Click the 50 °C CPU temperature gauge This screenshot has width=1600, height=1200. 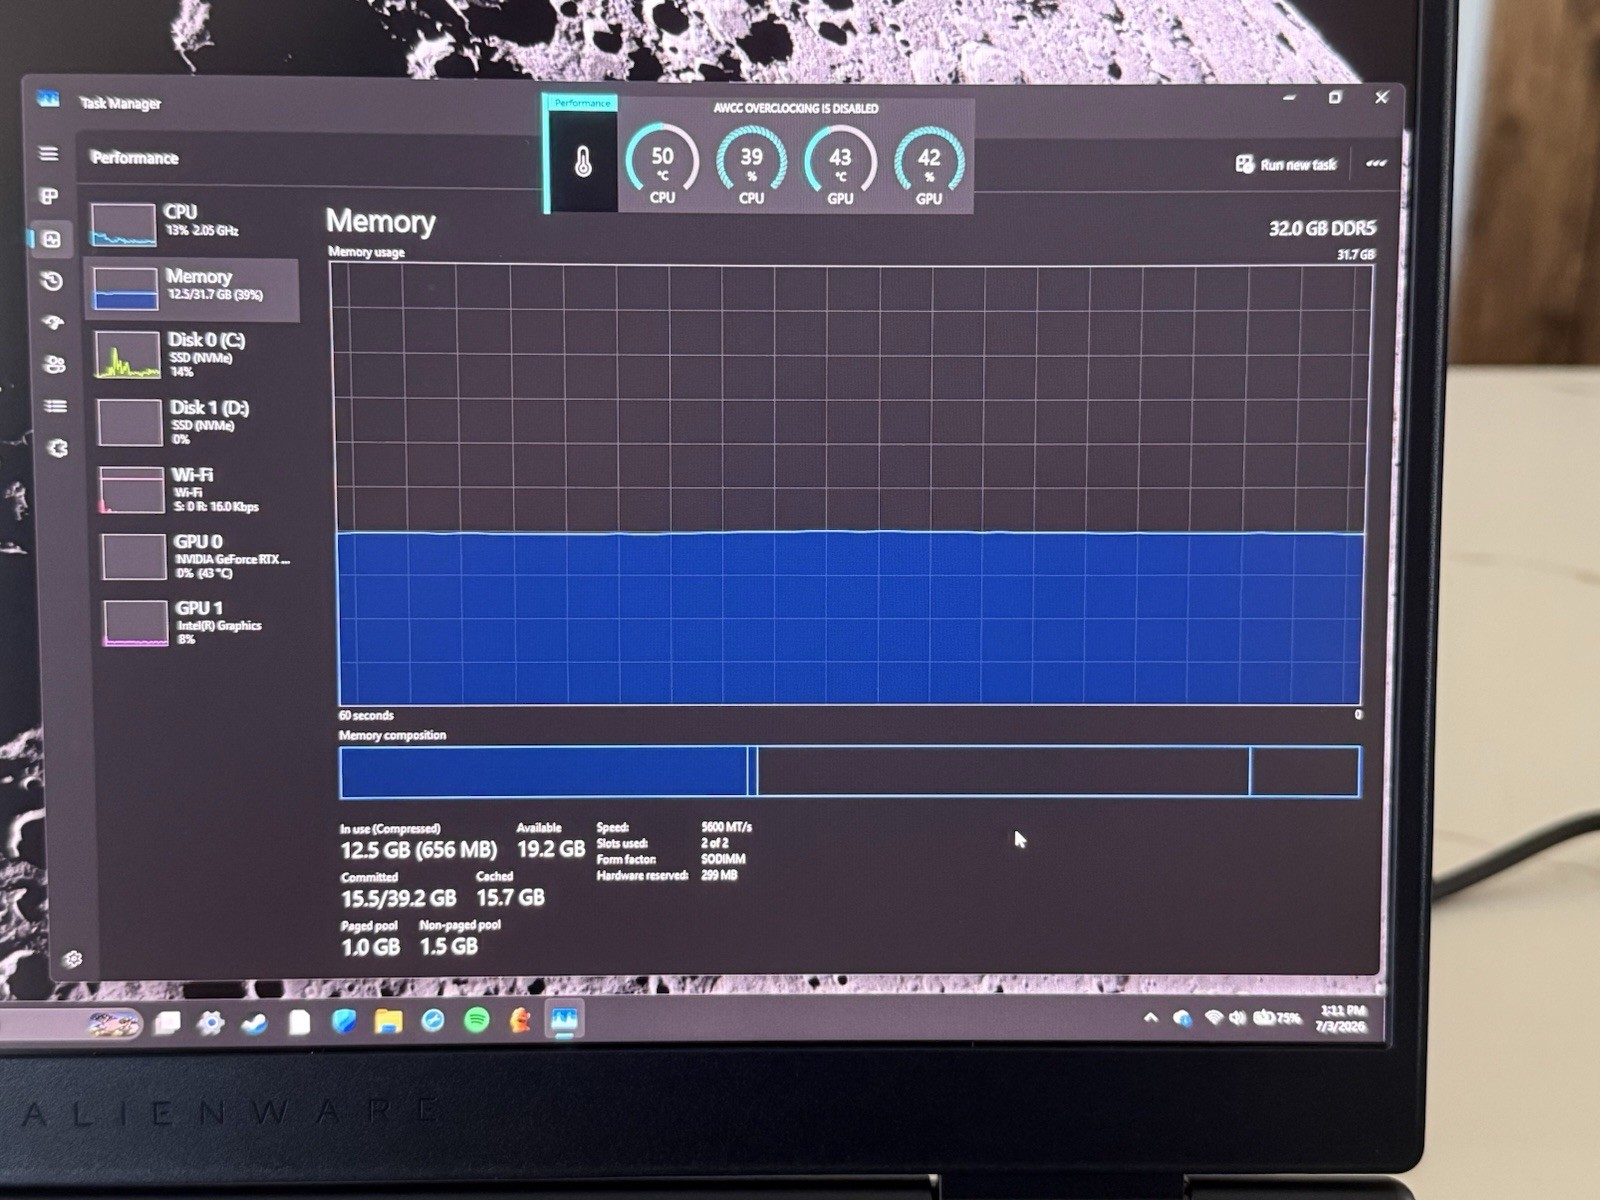(x=662, y=164)
